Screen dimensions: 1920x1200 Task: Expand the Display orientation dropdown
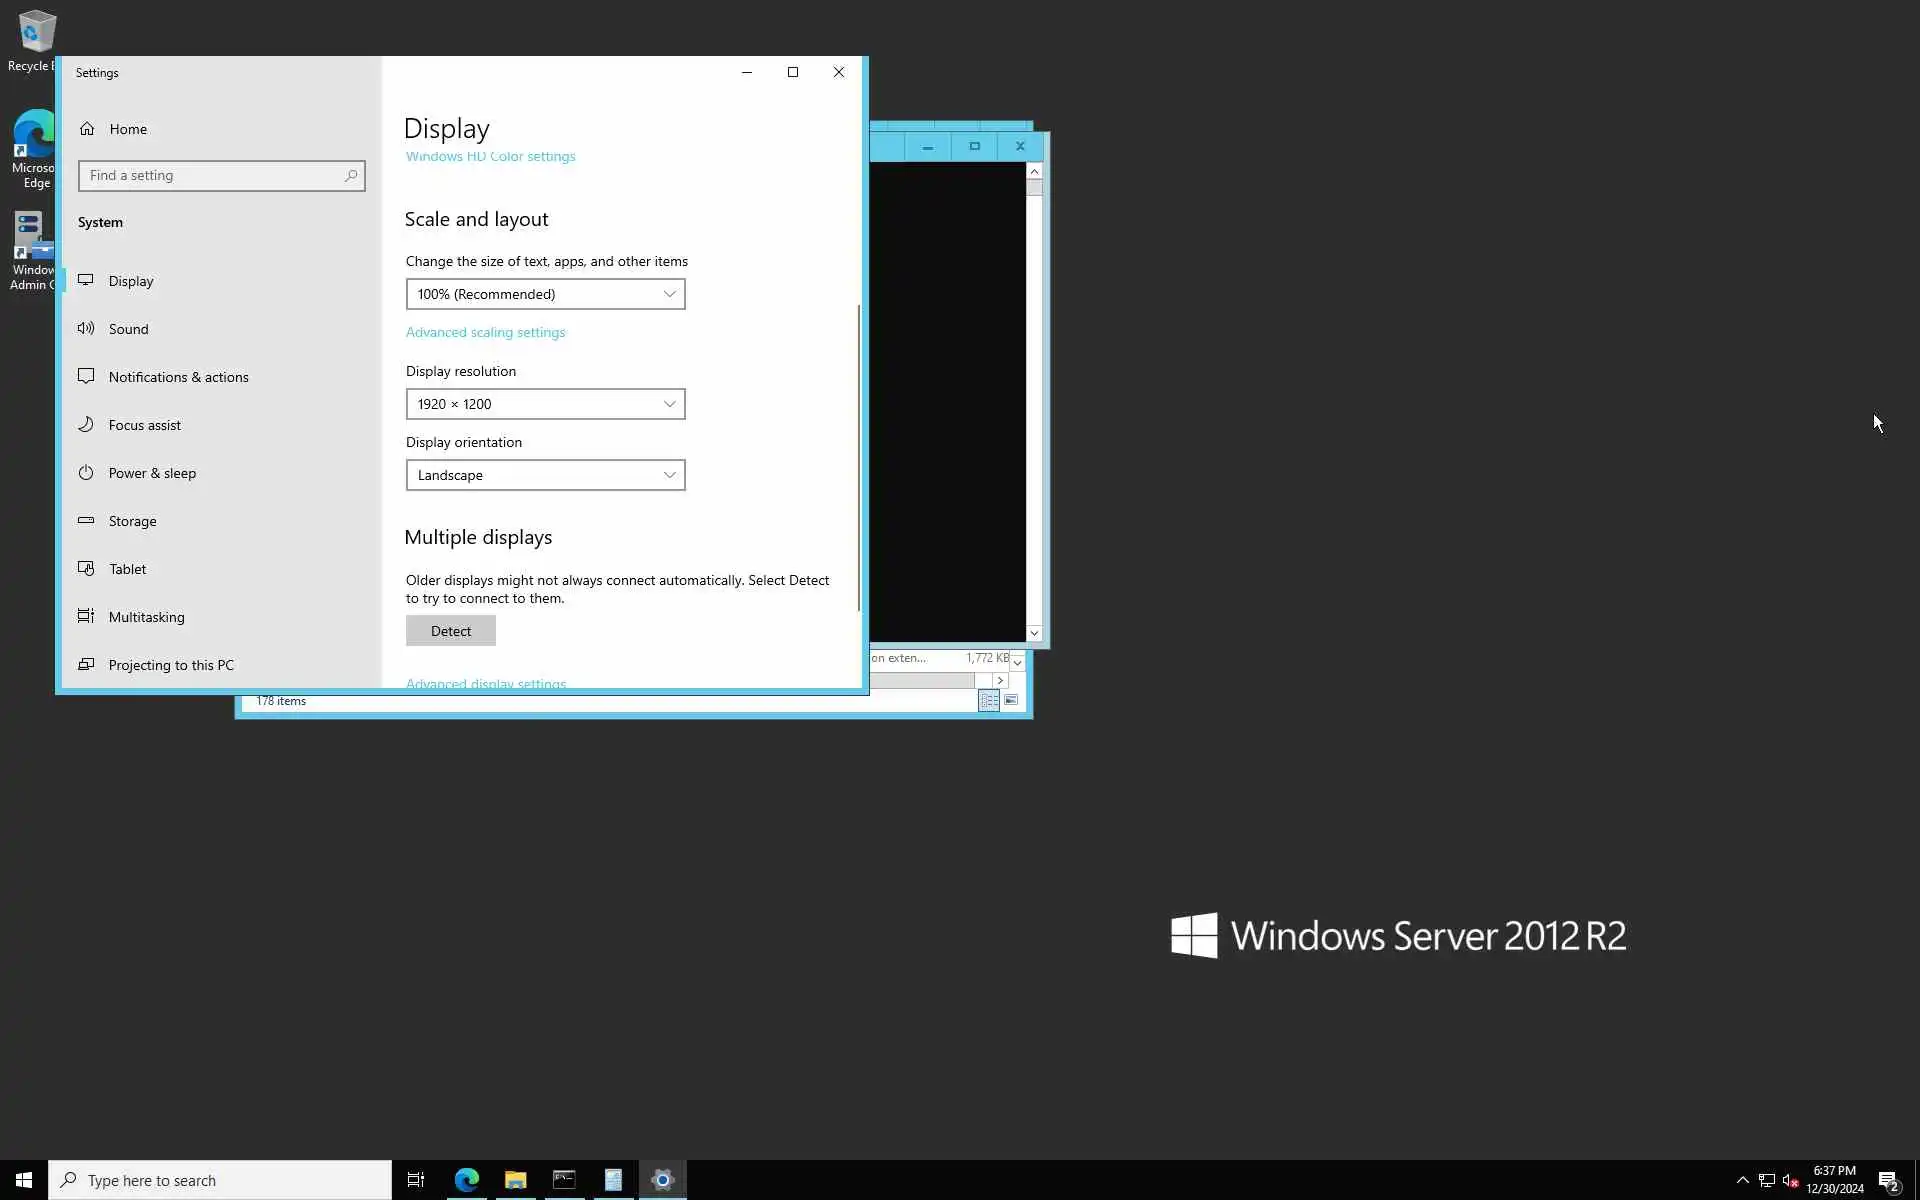(545, 475)
